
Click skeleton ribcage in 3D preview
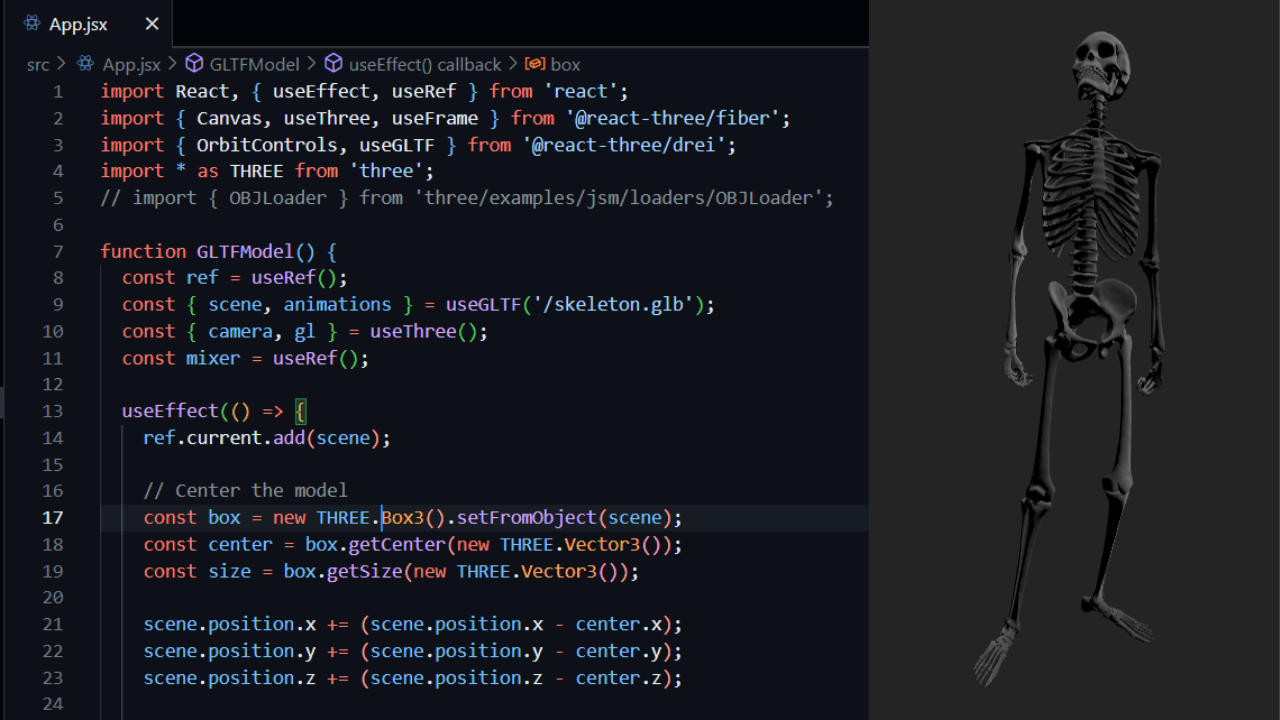pyautogui.click(x=1090, y=200)
